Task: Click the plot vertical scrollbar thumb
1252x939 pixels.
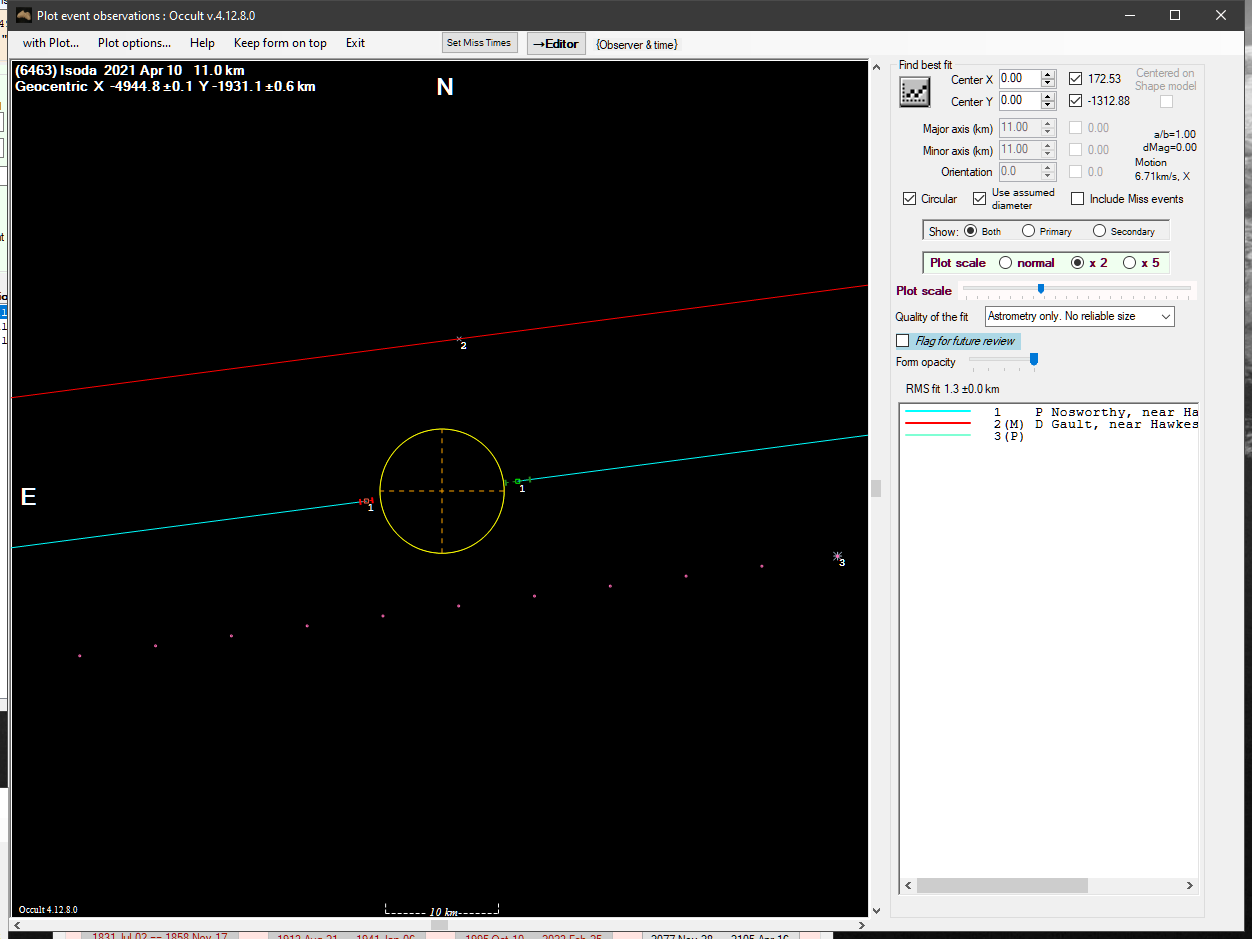Action: (x=877, y=488)
